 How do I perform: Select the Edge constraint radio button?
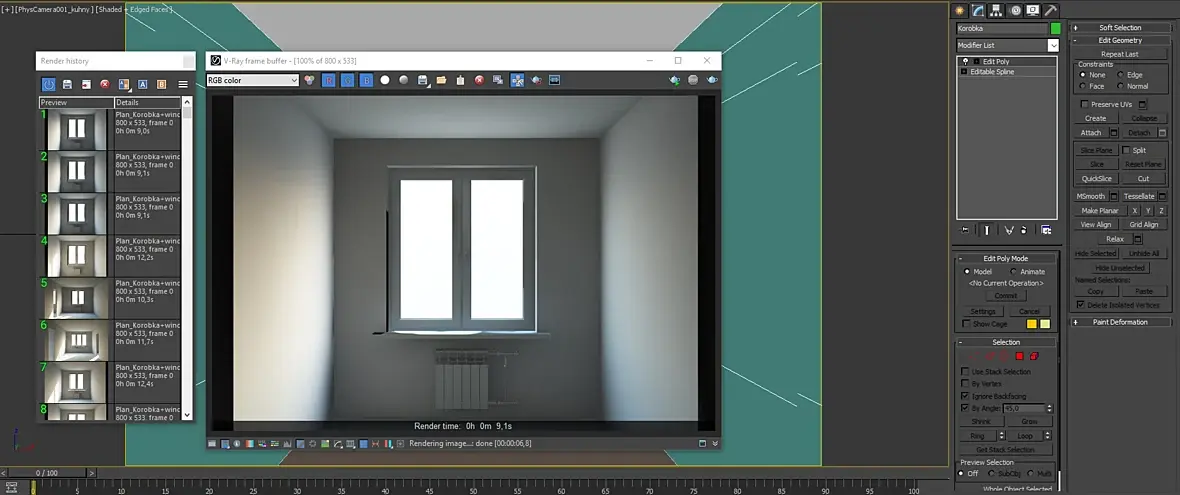[x=1120, y=75]
